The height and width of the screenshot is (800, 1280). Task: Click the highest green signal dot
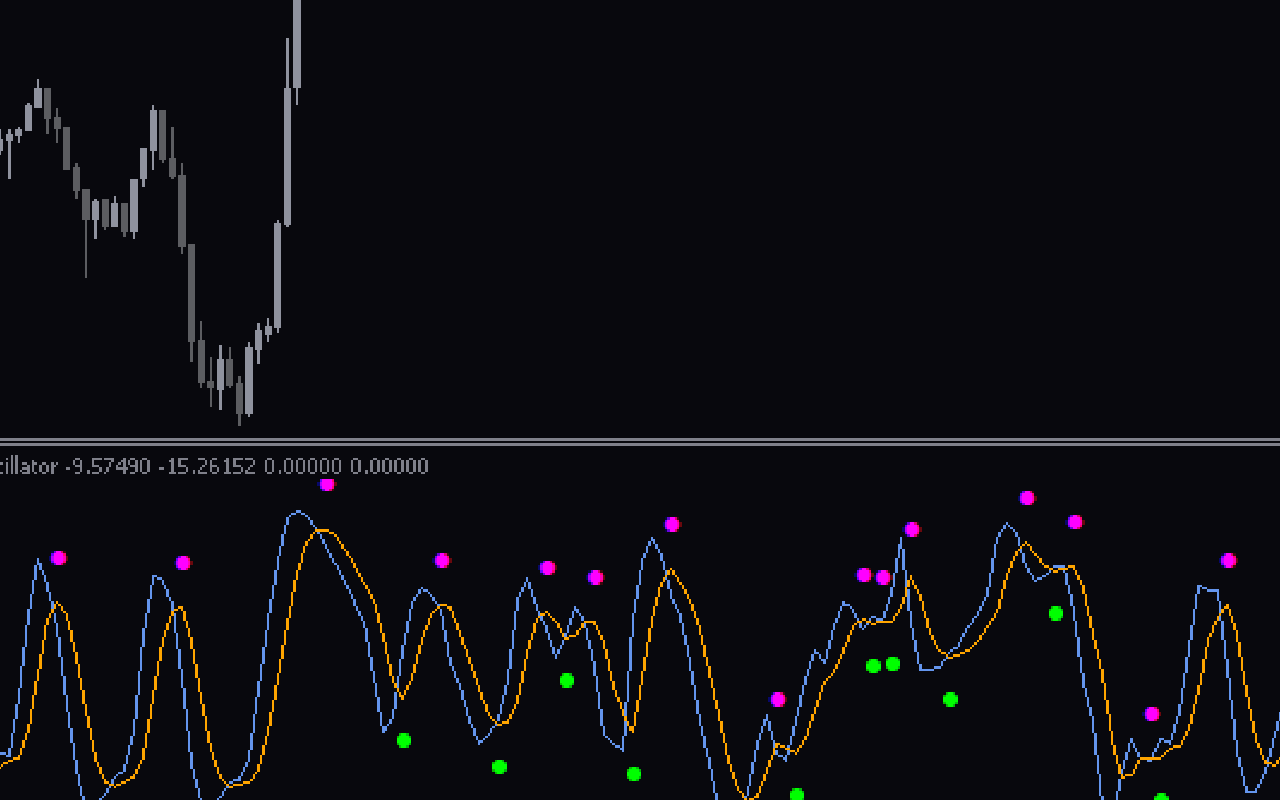click(x=1056, y=614)
